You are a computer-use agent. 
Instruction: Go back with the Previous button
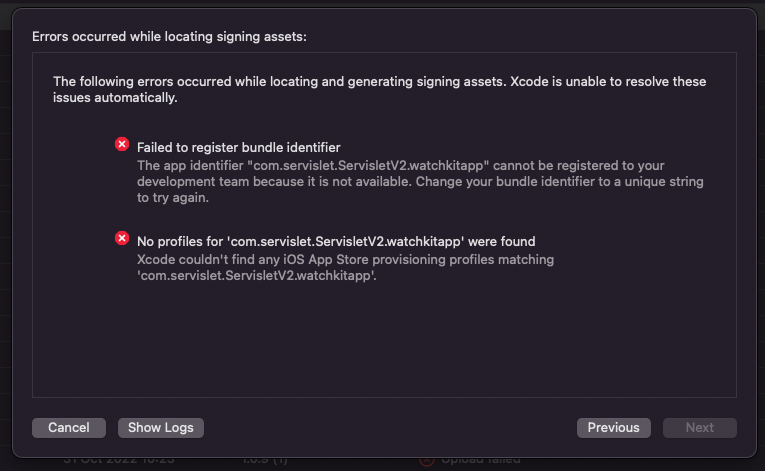[613, 427]
